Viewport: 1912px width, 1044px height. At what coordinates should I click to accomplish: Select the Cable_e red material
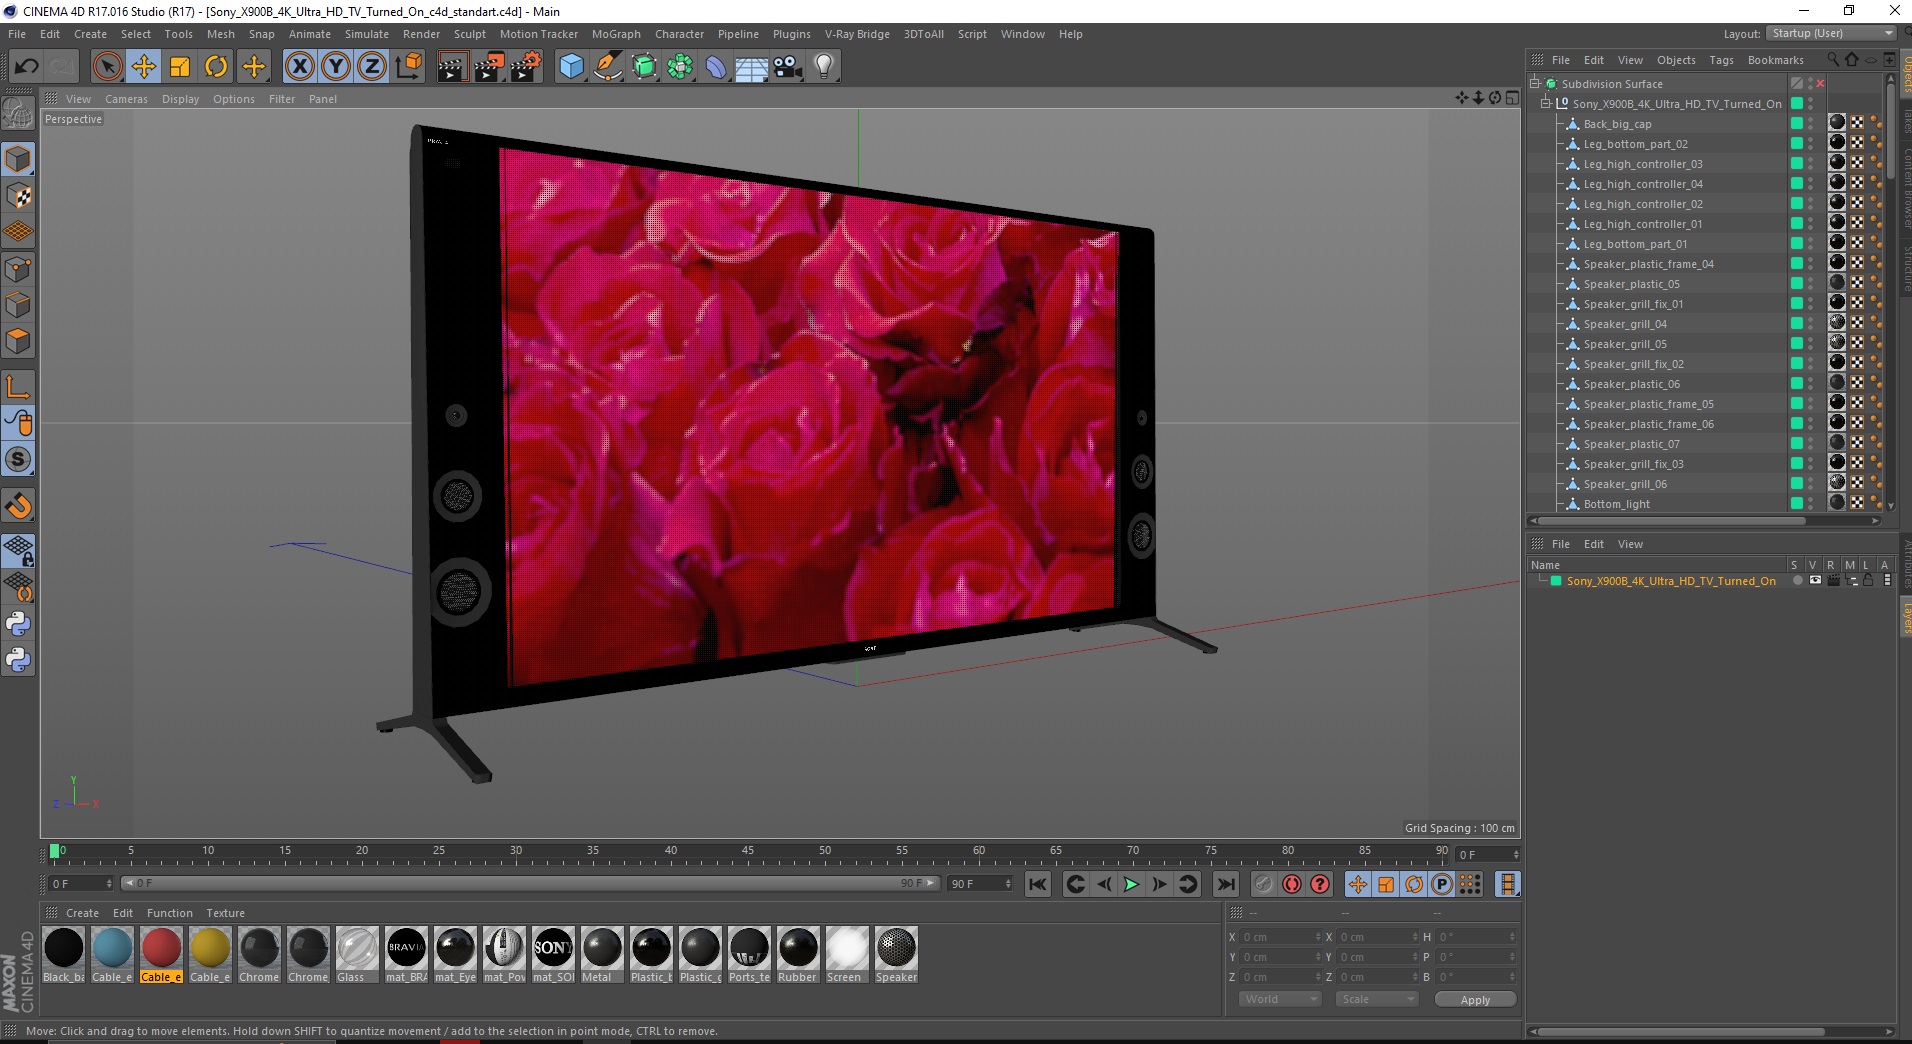point(161,955)
